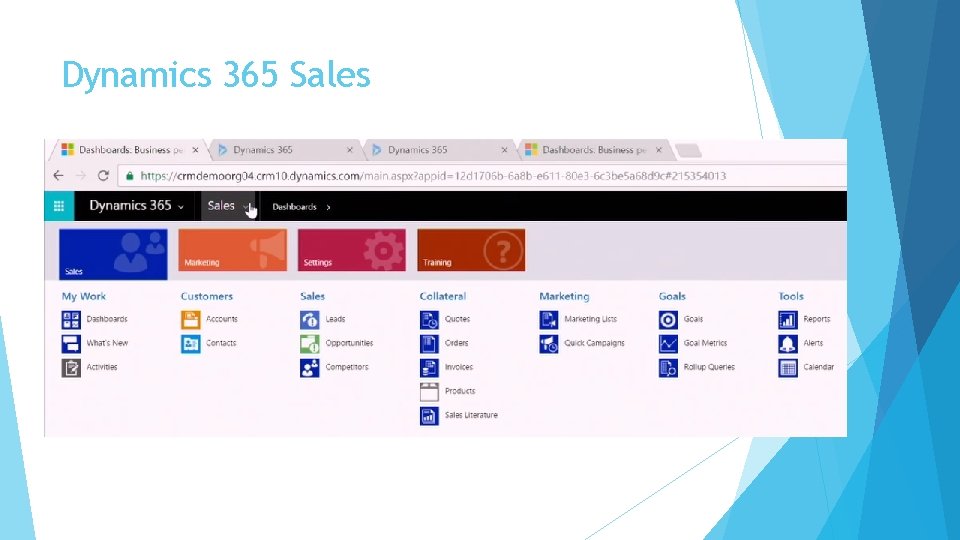The image size is (960, 540).
Task: Select the Training tile
Action: 471,250
